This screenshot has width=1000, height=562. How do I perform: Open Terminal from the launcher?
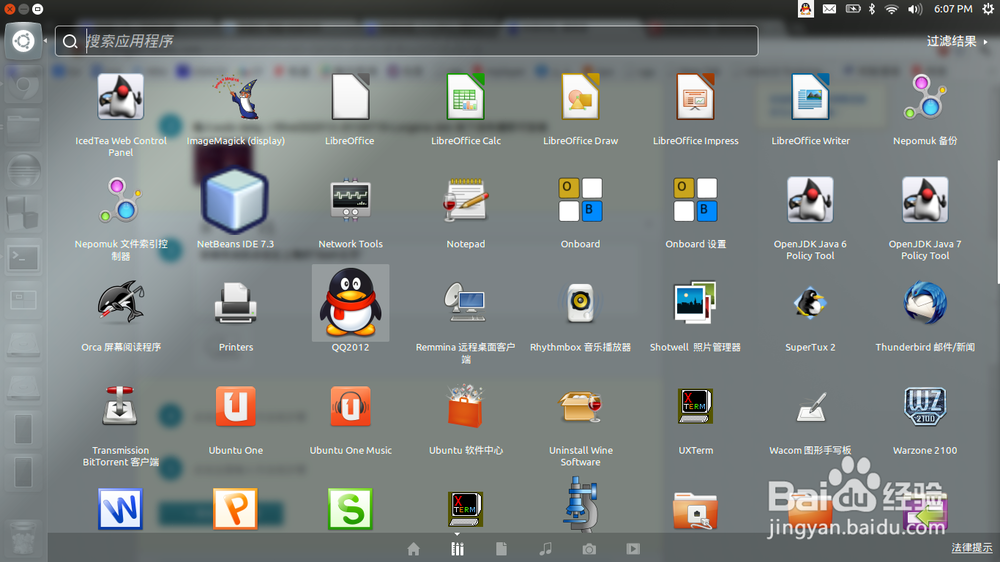(24, 258)
